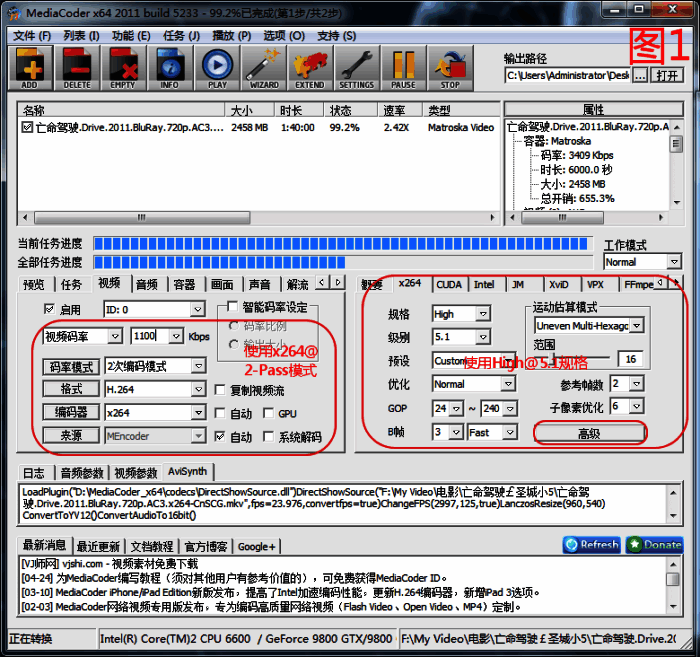This screenshot has height=657, width=700.
Task: Click the Refresh button
Action: pos(591,545)
